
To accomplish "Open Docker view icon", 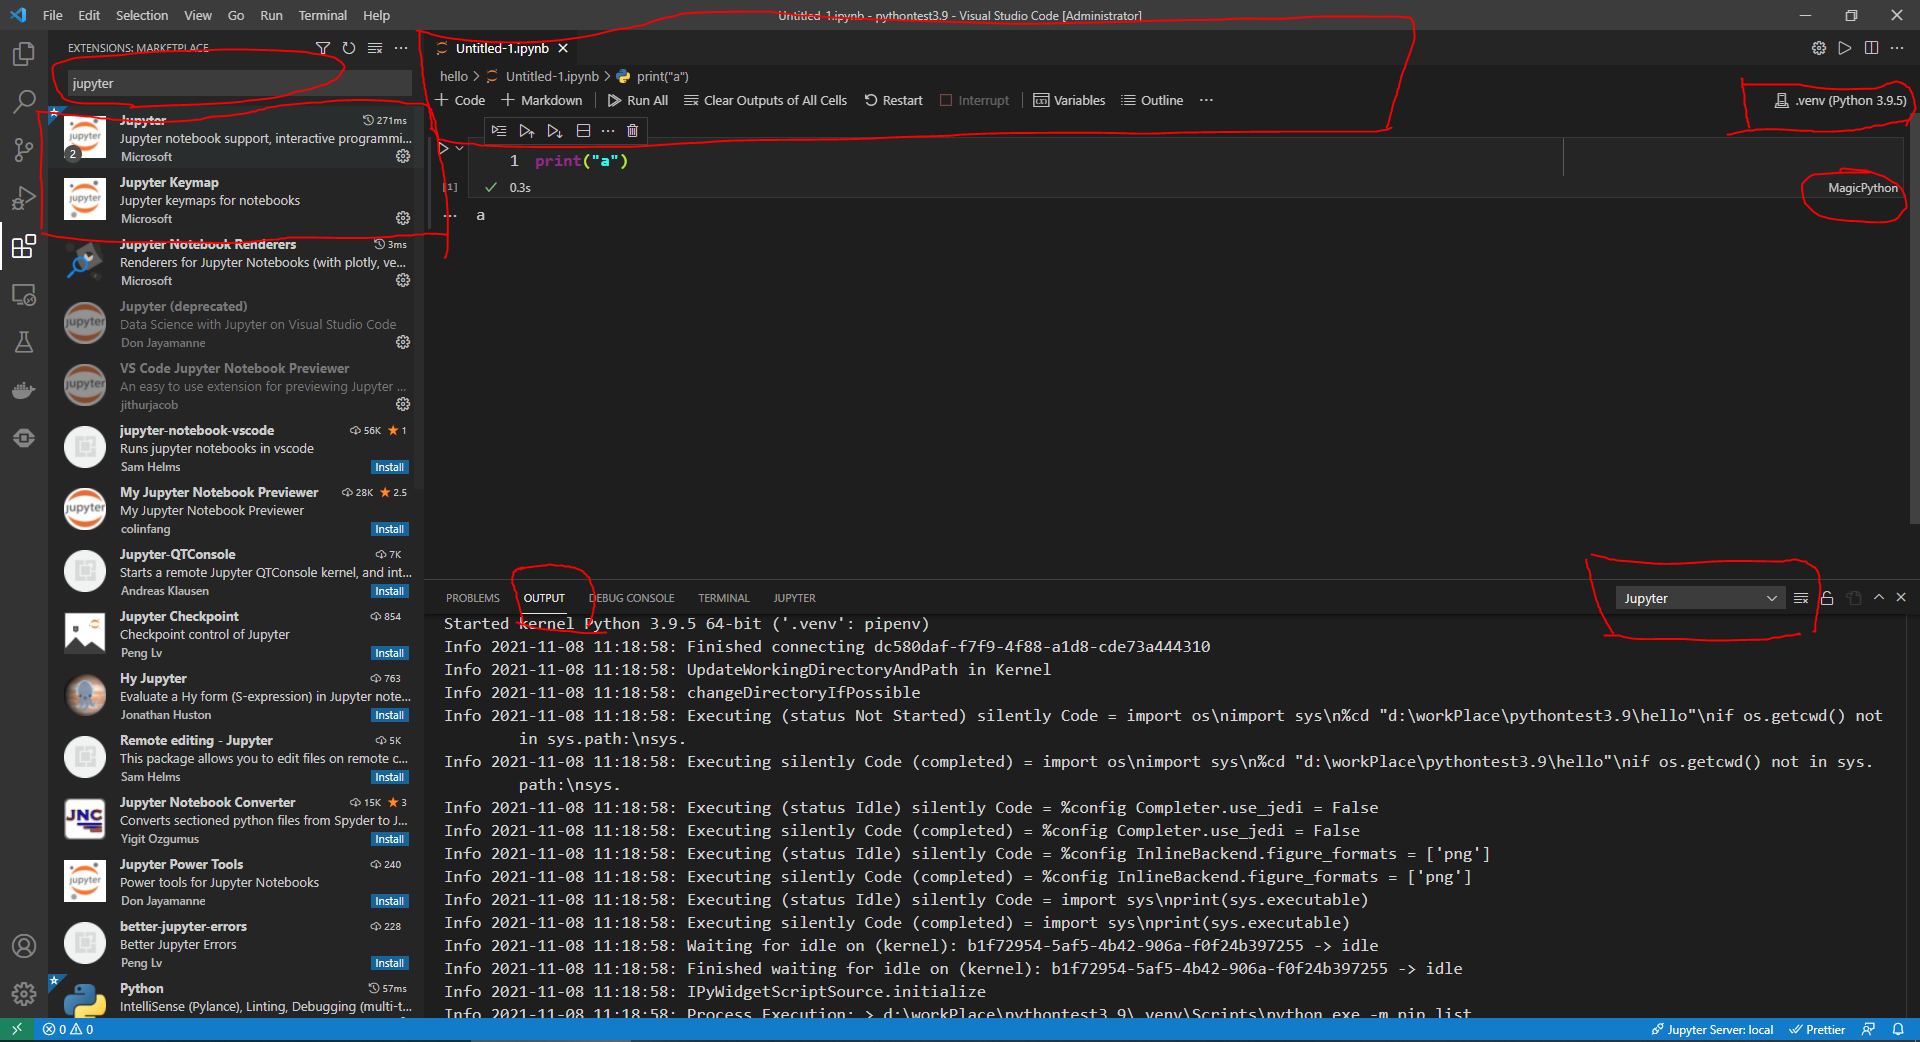I will [x=24, y=390].
